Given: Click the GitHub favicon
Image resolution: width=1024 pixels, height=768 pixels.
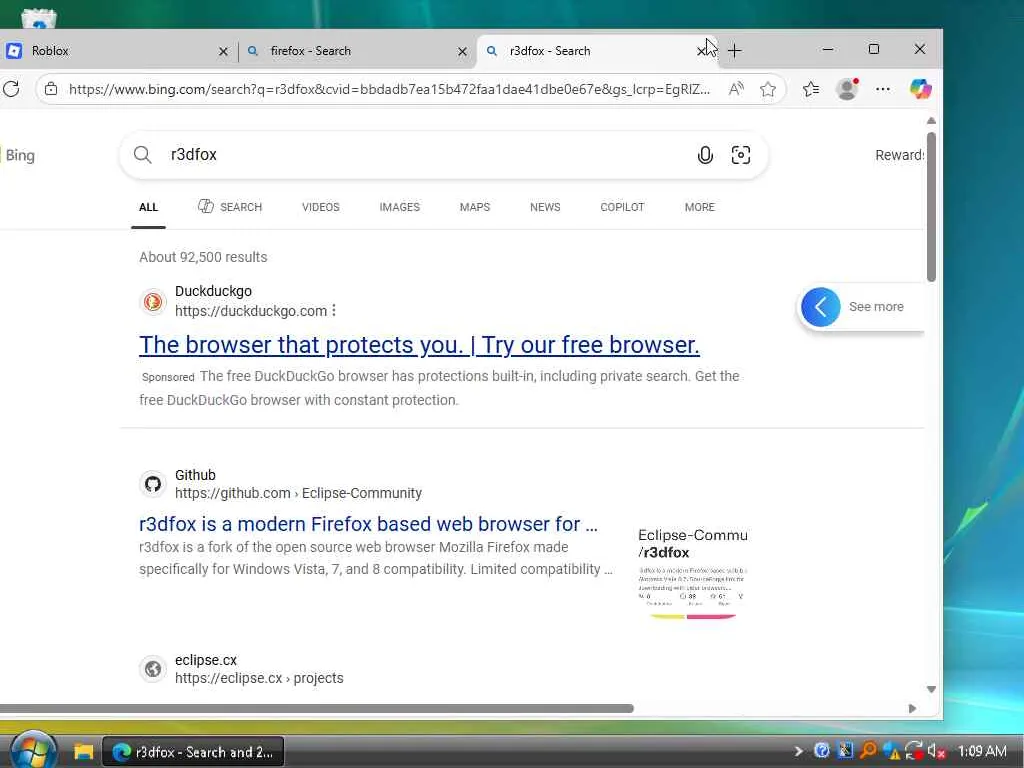Looking at the screenshot, I should tap(153, 484).
